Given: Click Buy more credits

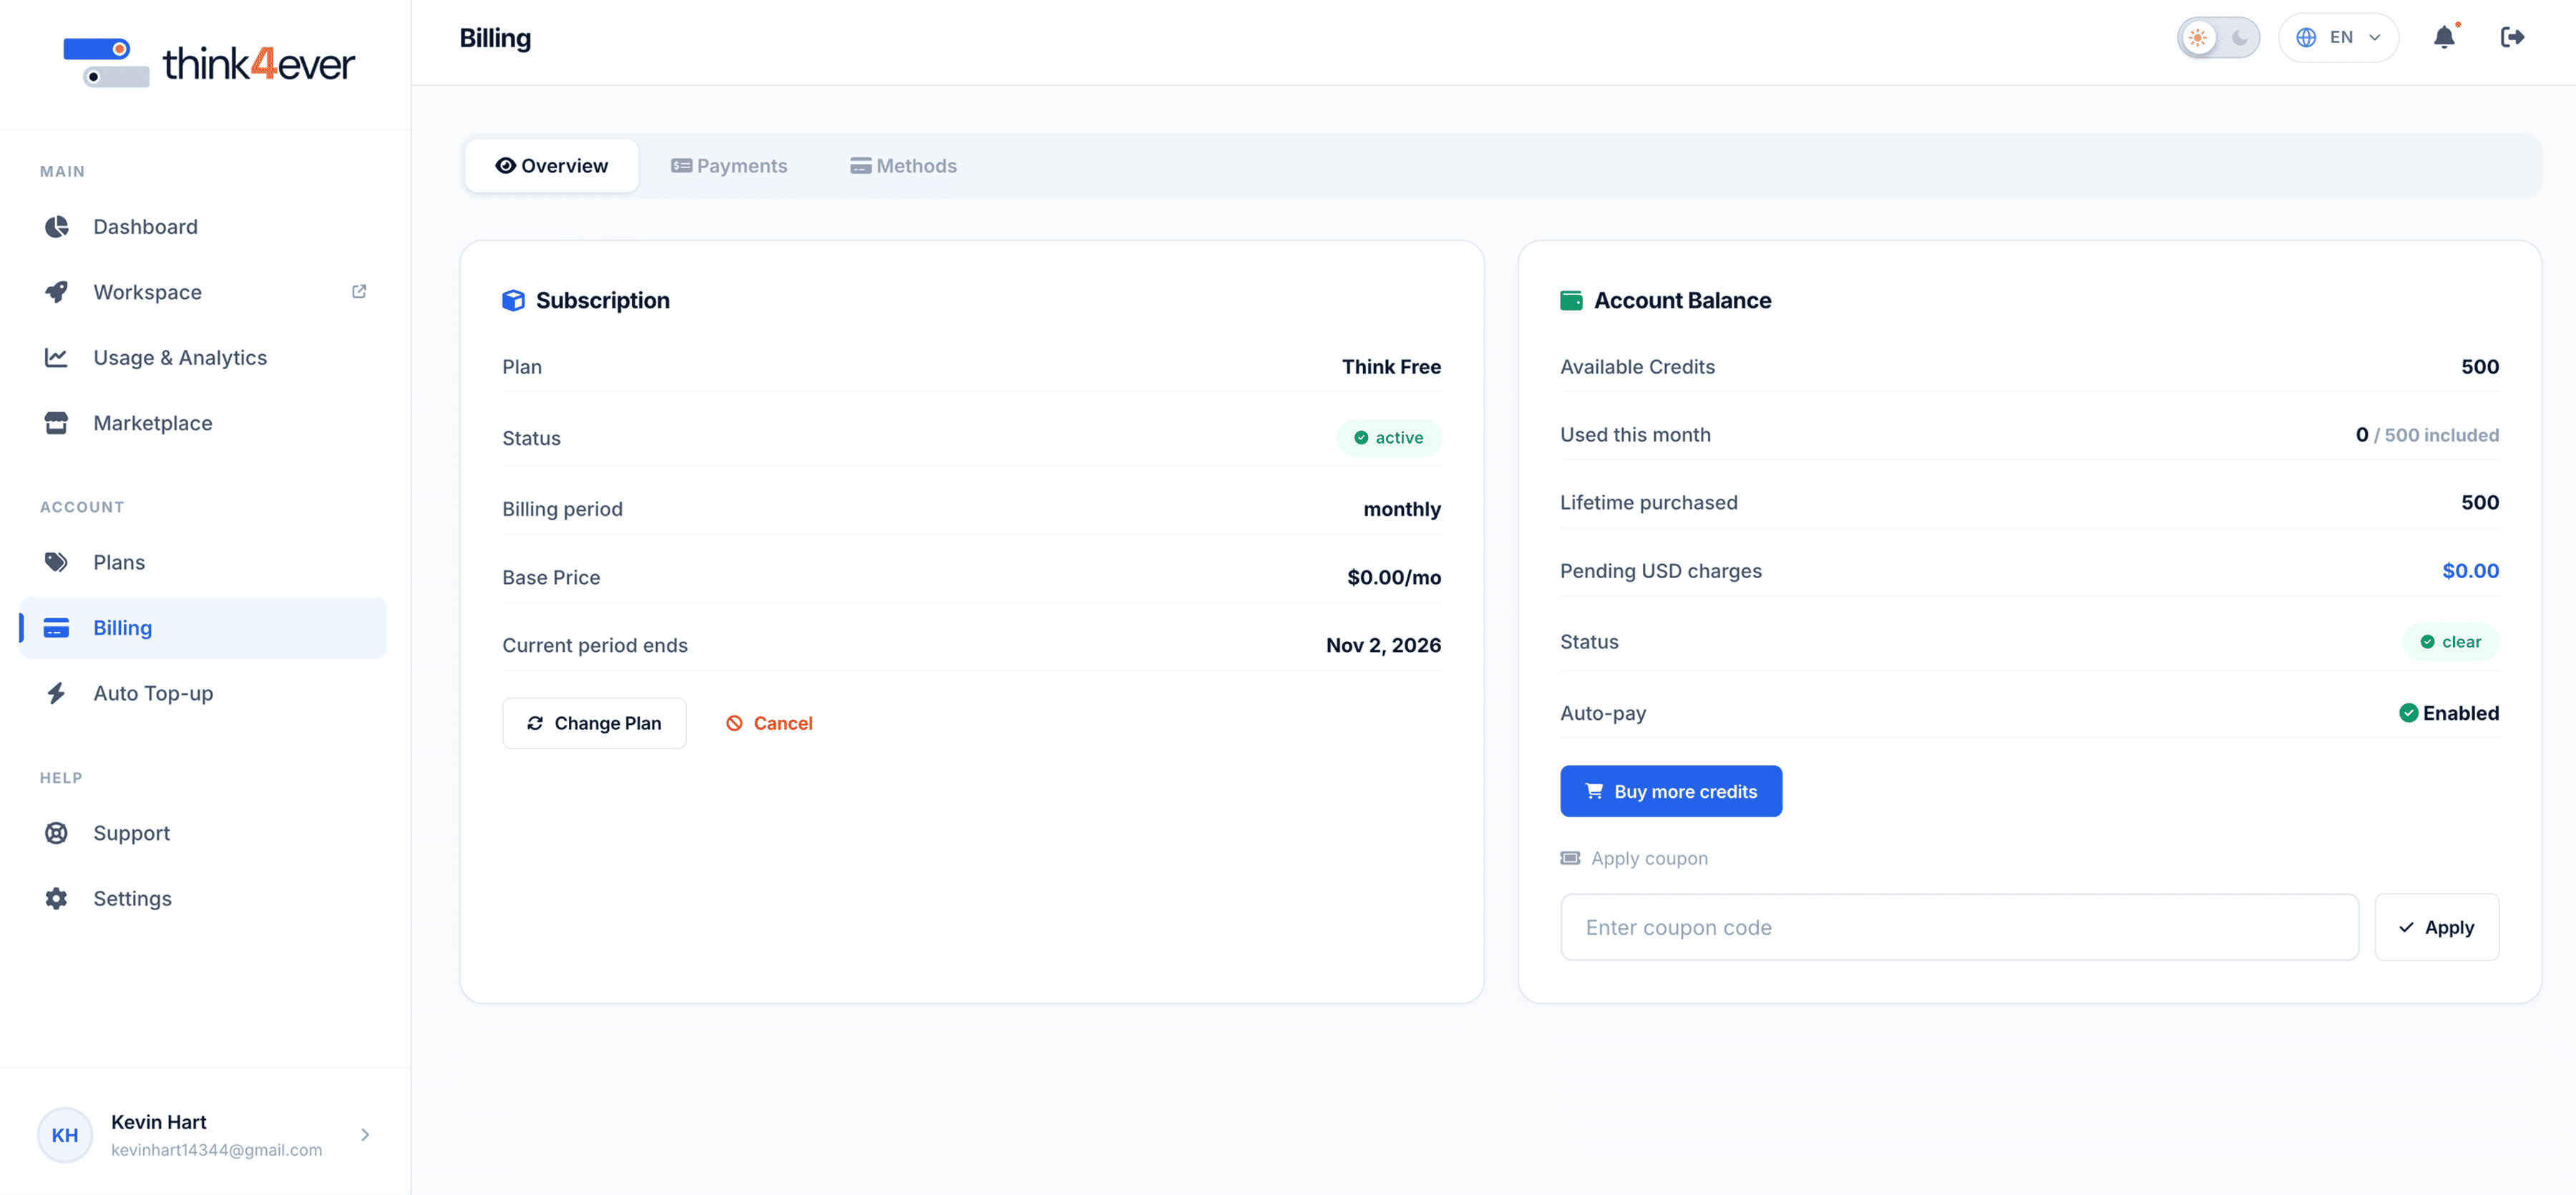Looking at the screenshot, I should (1671, 791).
